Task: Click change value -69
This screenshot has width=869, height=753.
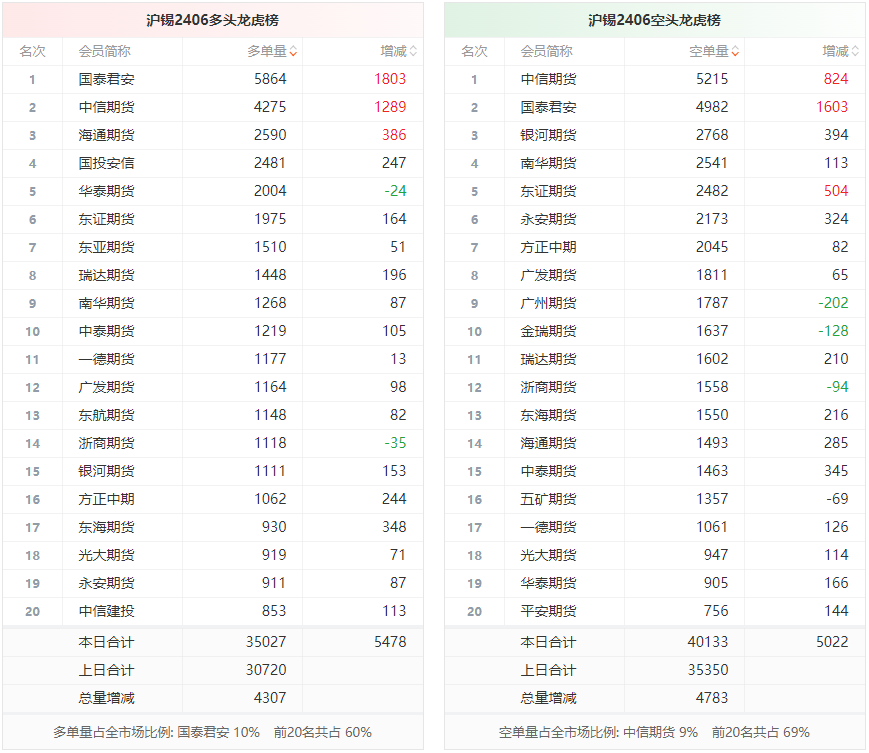Action: point(837,499)
